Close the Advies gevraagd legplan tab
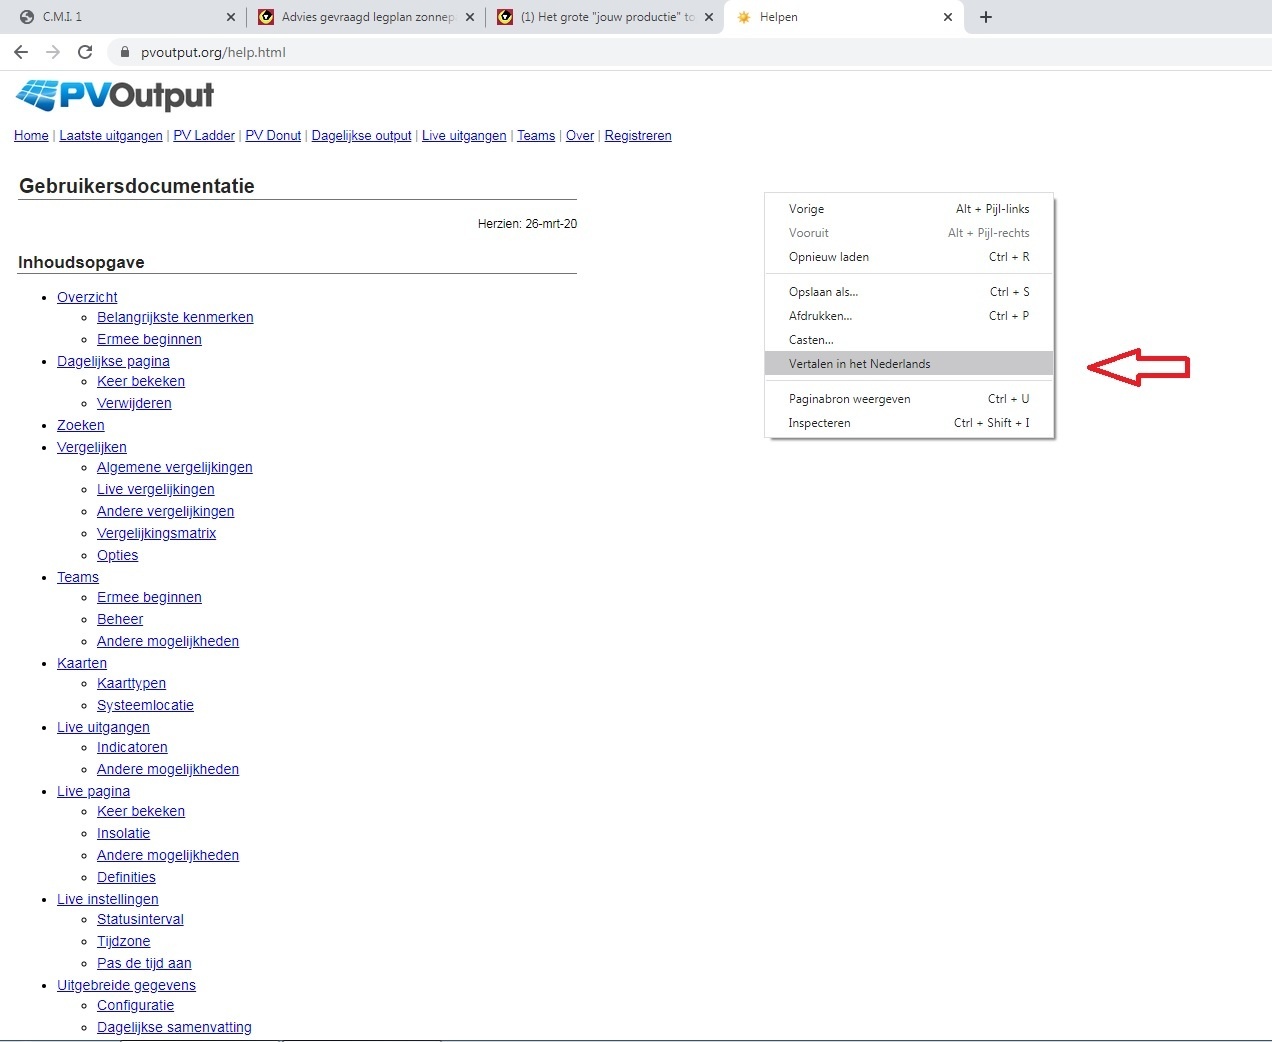 tap(470, 17)
